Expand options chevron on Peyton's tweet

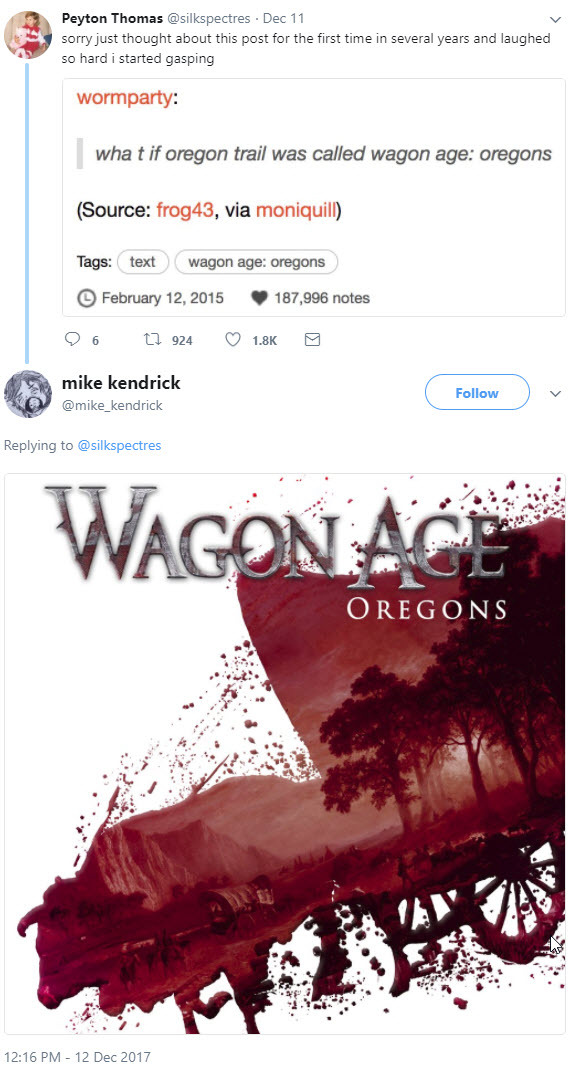tap(555, 19)
